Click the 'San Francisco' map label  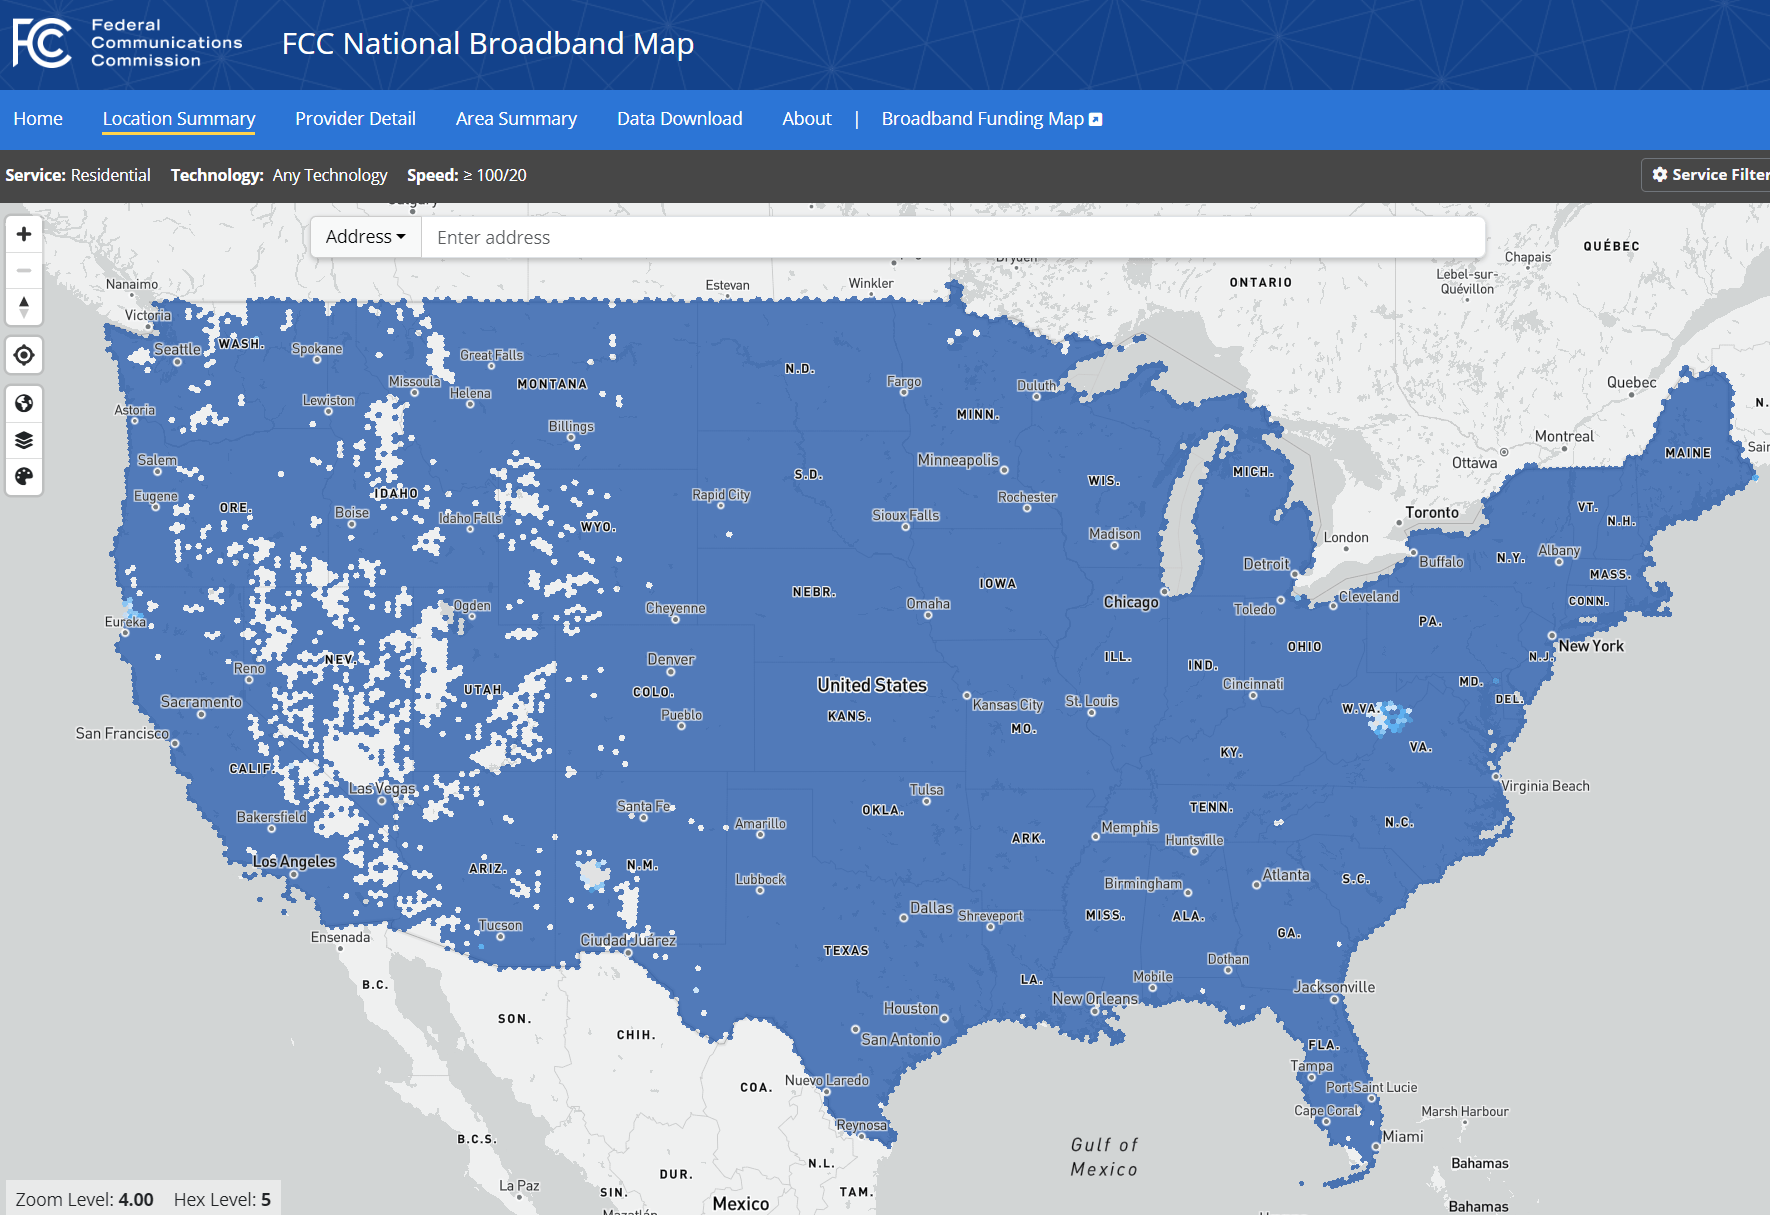pyautogui.click(x=123, y=733)
